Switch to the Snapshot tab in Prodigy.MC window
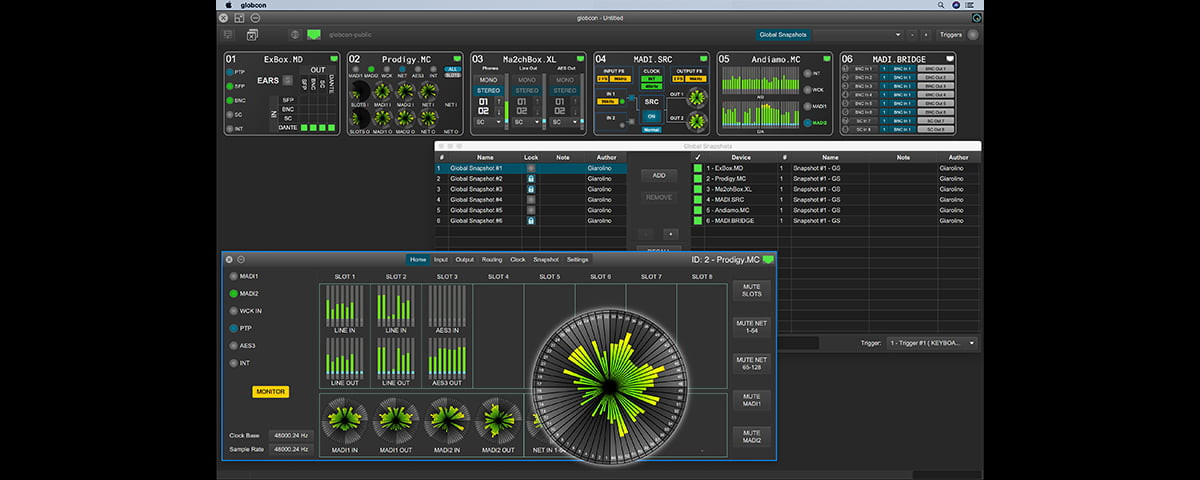This screenshot has height=480, width=1200. coord(546,259)
